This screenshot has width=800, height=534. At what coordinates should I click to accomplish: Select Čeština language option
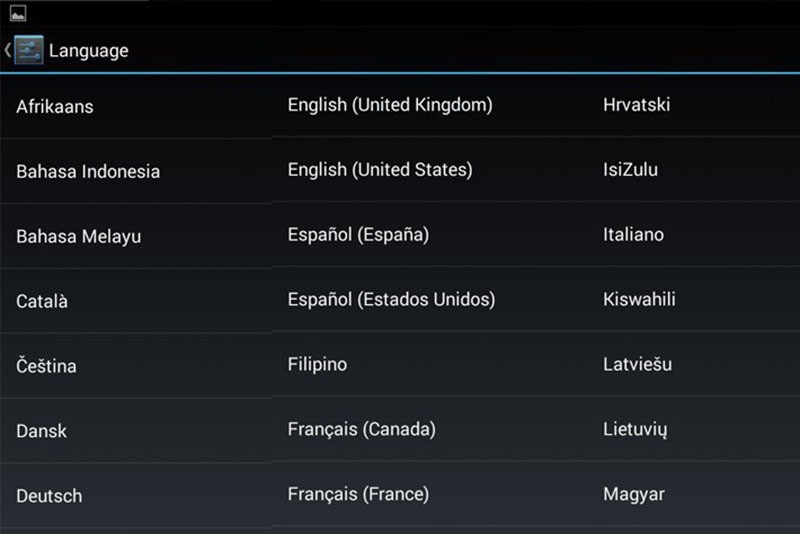tap(46, 366)
